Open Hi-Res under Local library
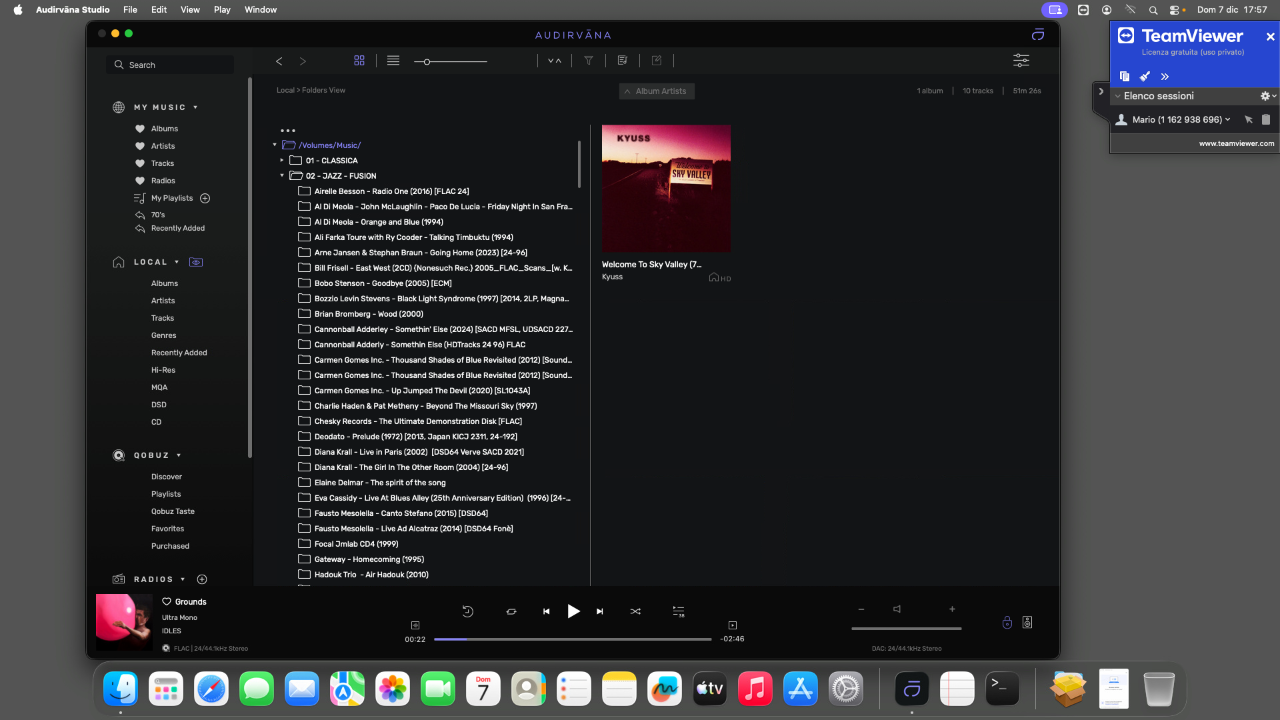The width and height of the screenshot is (1280, 720). point(163,370)
